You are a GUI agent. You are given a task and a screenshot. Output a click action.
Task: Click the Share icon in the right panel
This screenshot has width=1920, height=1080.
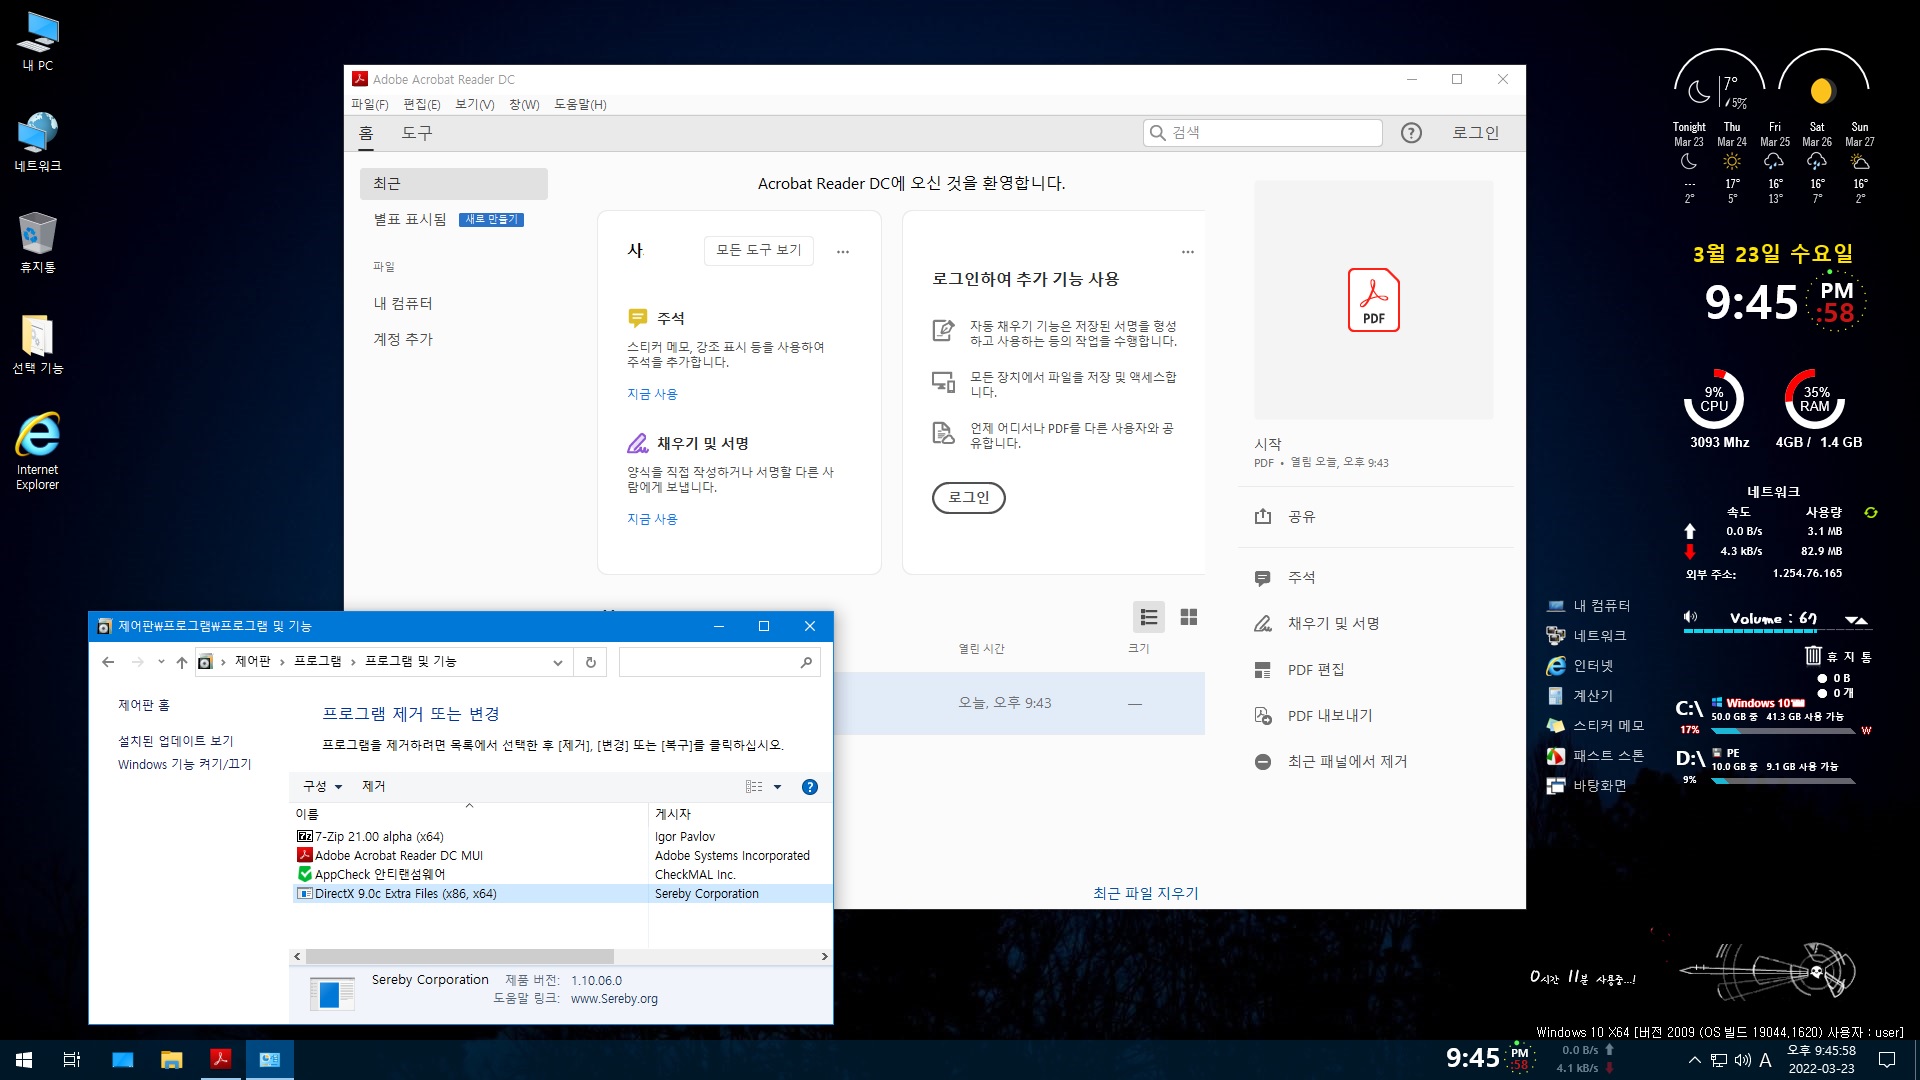pyautogui.click(x=1263, y=516)
